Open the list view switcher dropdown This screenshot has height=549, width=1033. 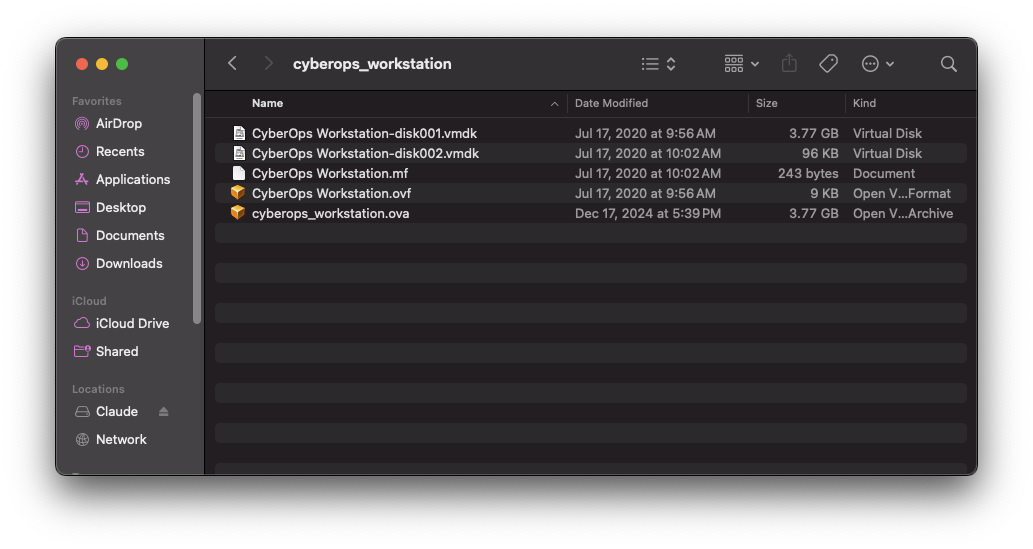coord(659,64)
